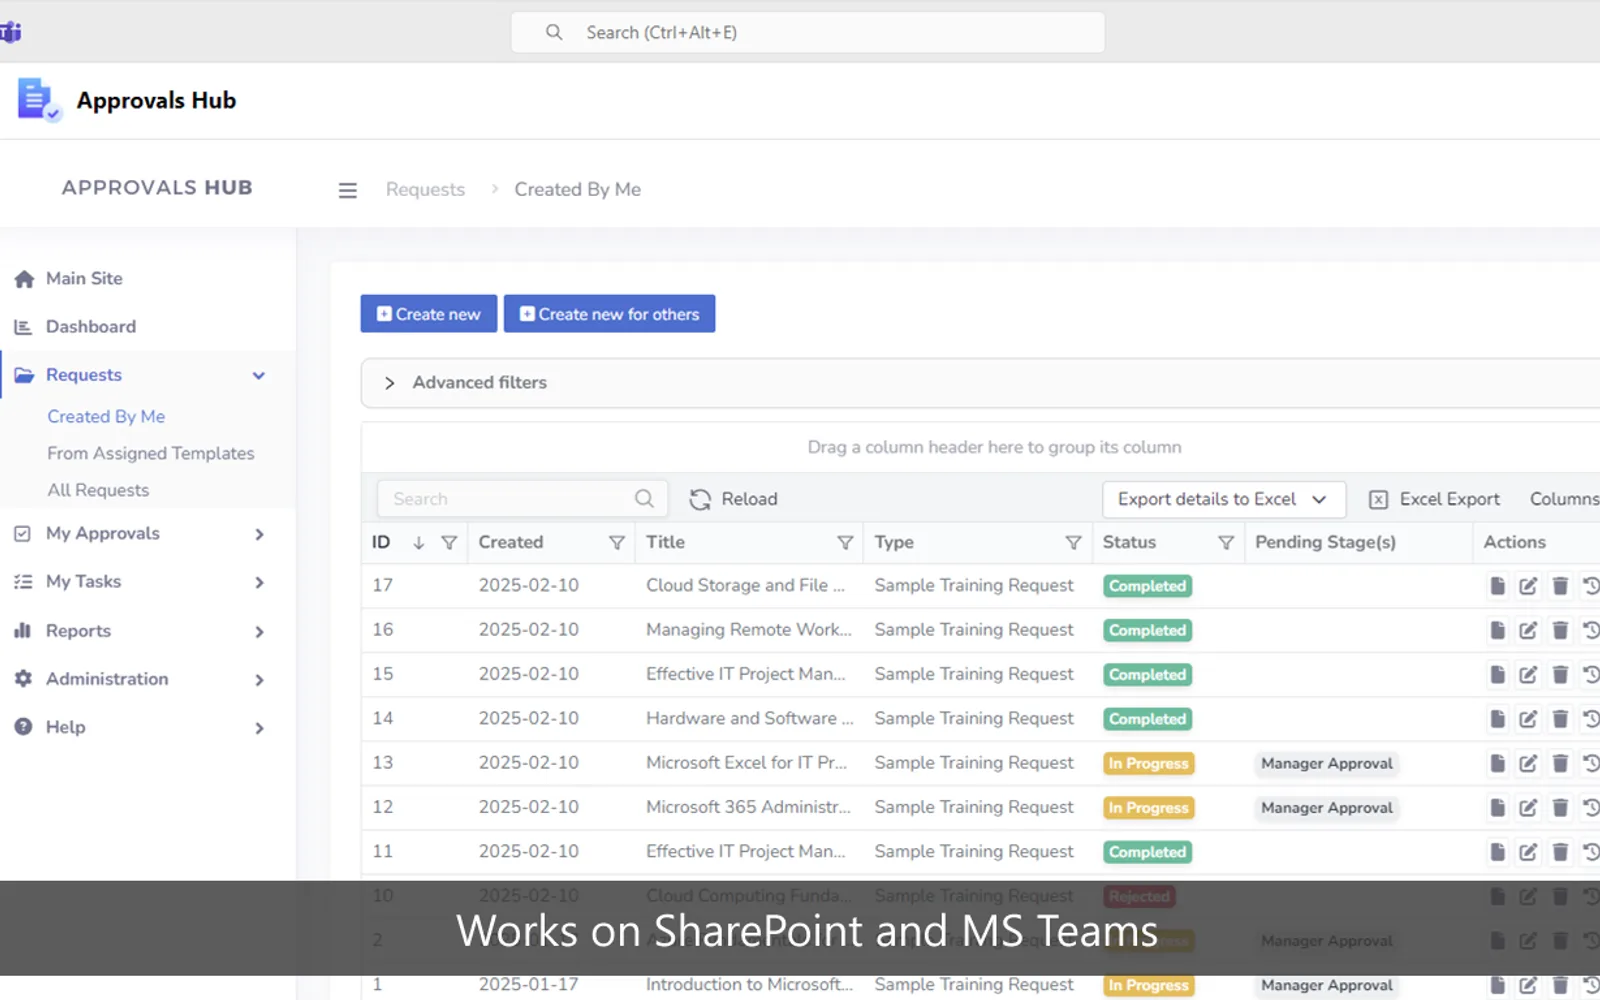Image resolution: width=1600 pixels, height=1000 pixels.
Task: View document icon for request 17
Action: tap(1497, 586)
